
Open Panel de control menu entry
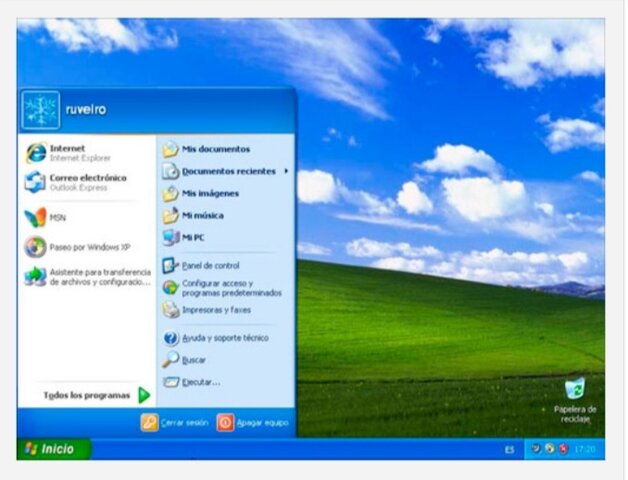(225, 265)
